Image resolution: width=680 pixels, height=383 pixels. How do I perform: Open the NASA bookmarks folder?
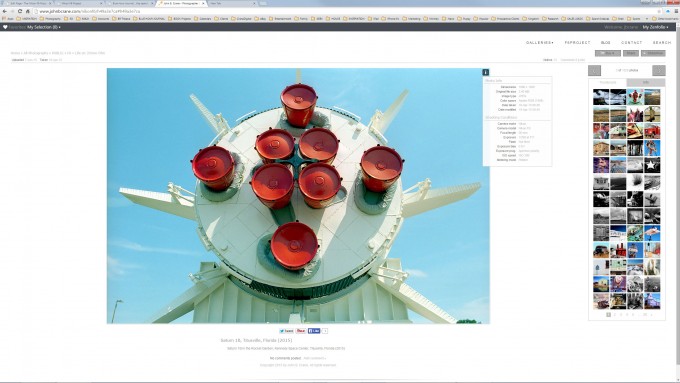(82, 19)
